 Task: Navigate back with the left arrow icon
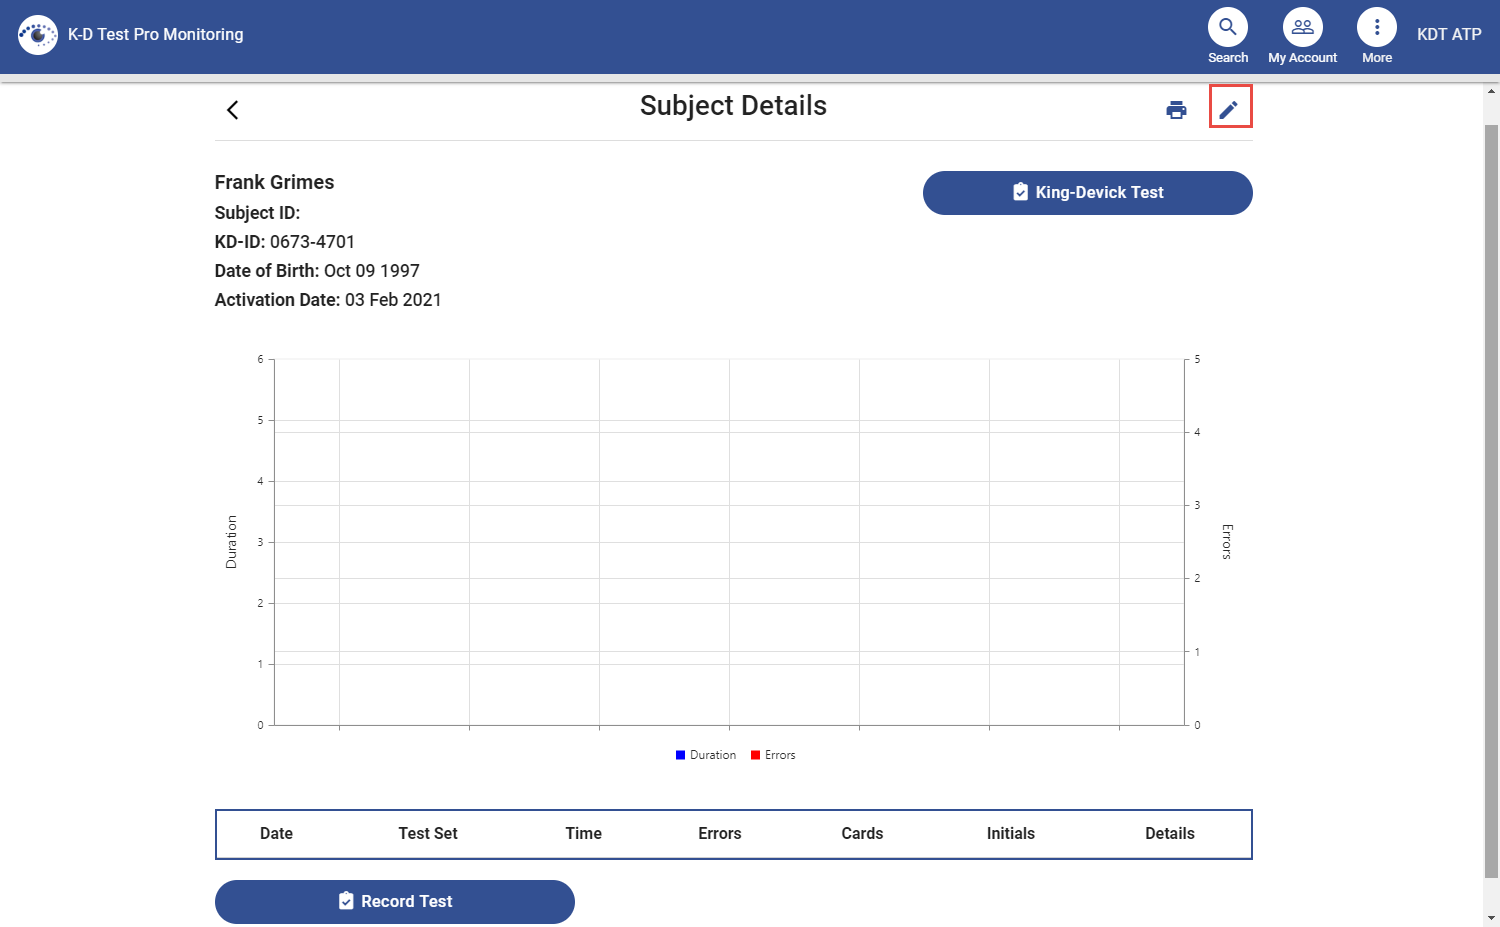pos(232,109)
